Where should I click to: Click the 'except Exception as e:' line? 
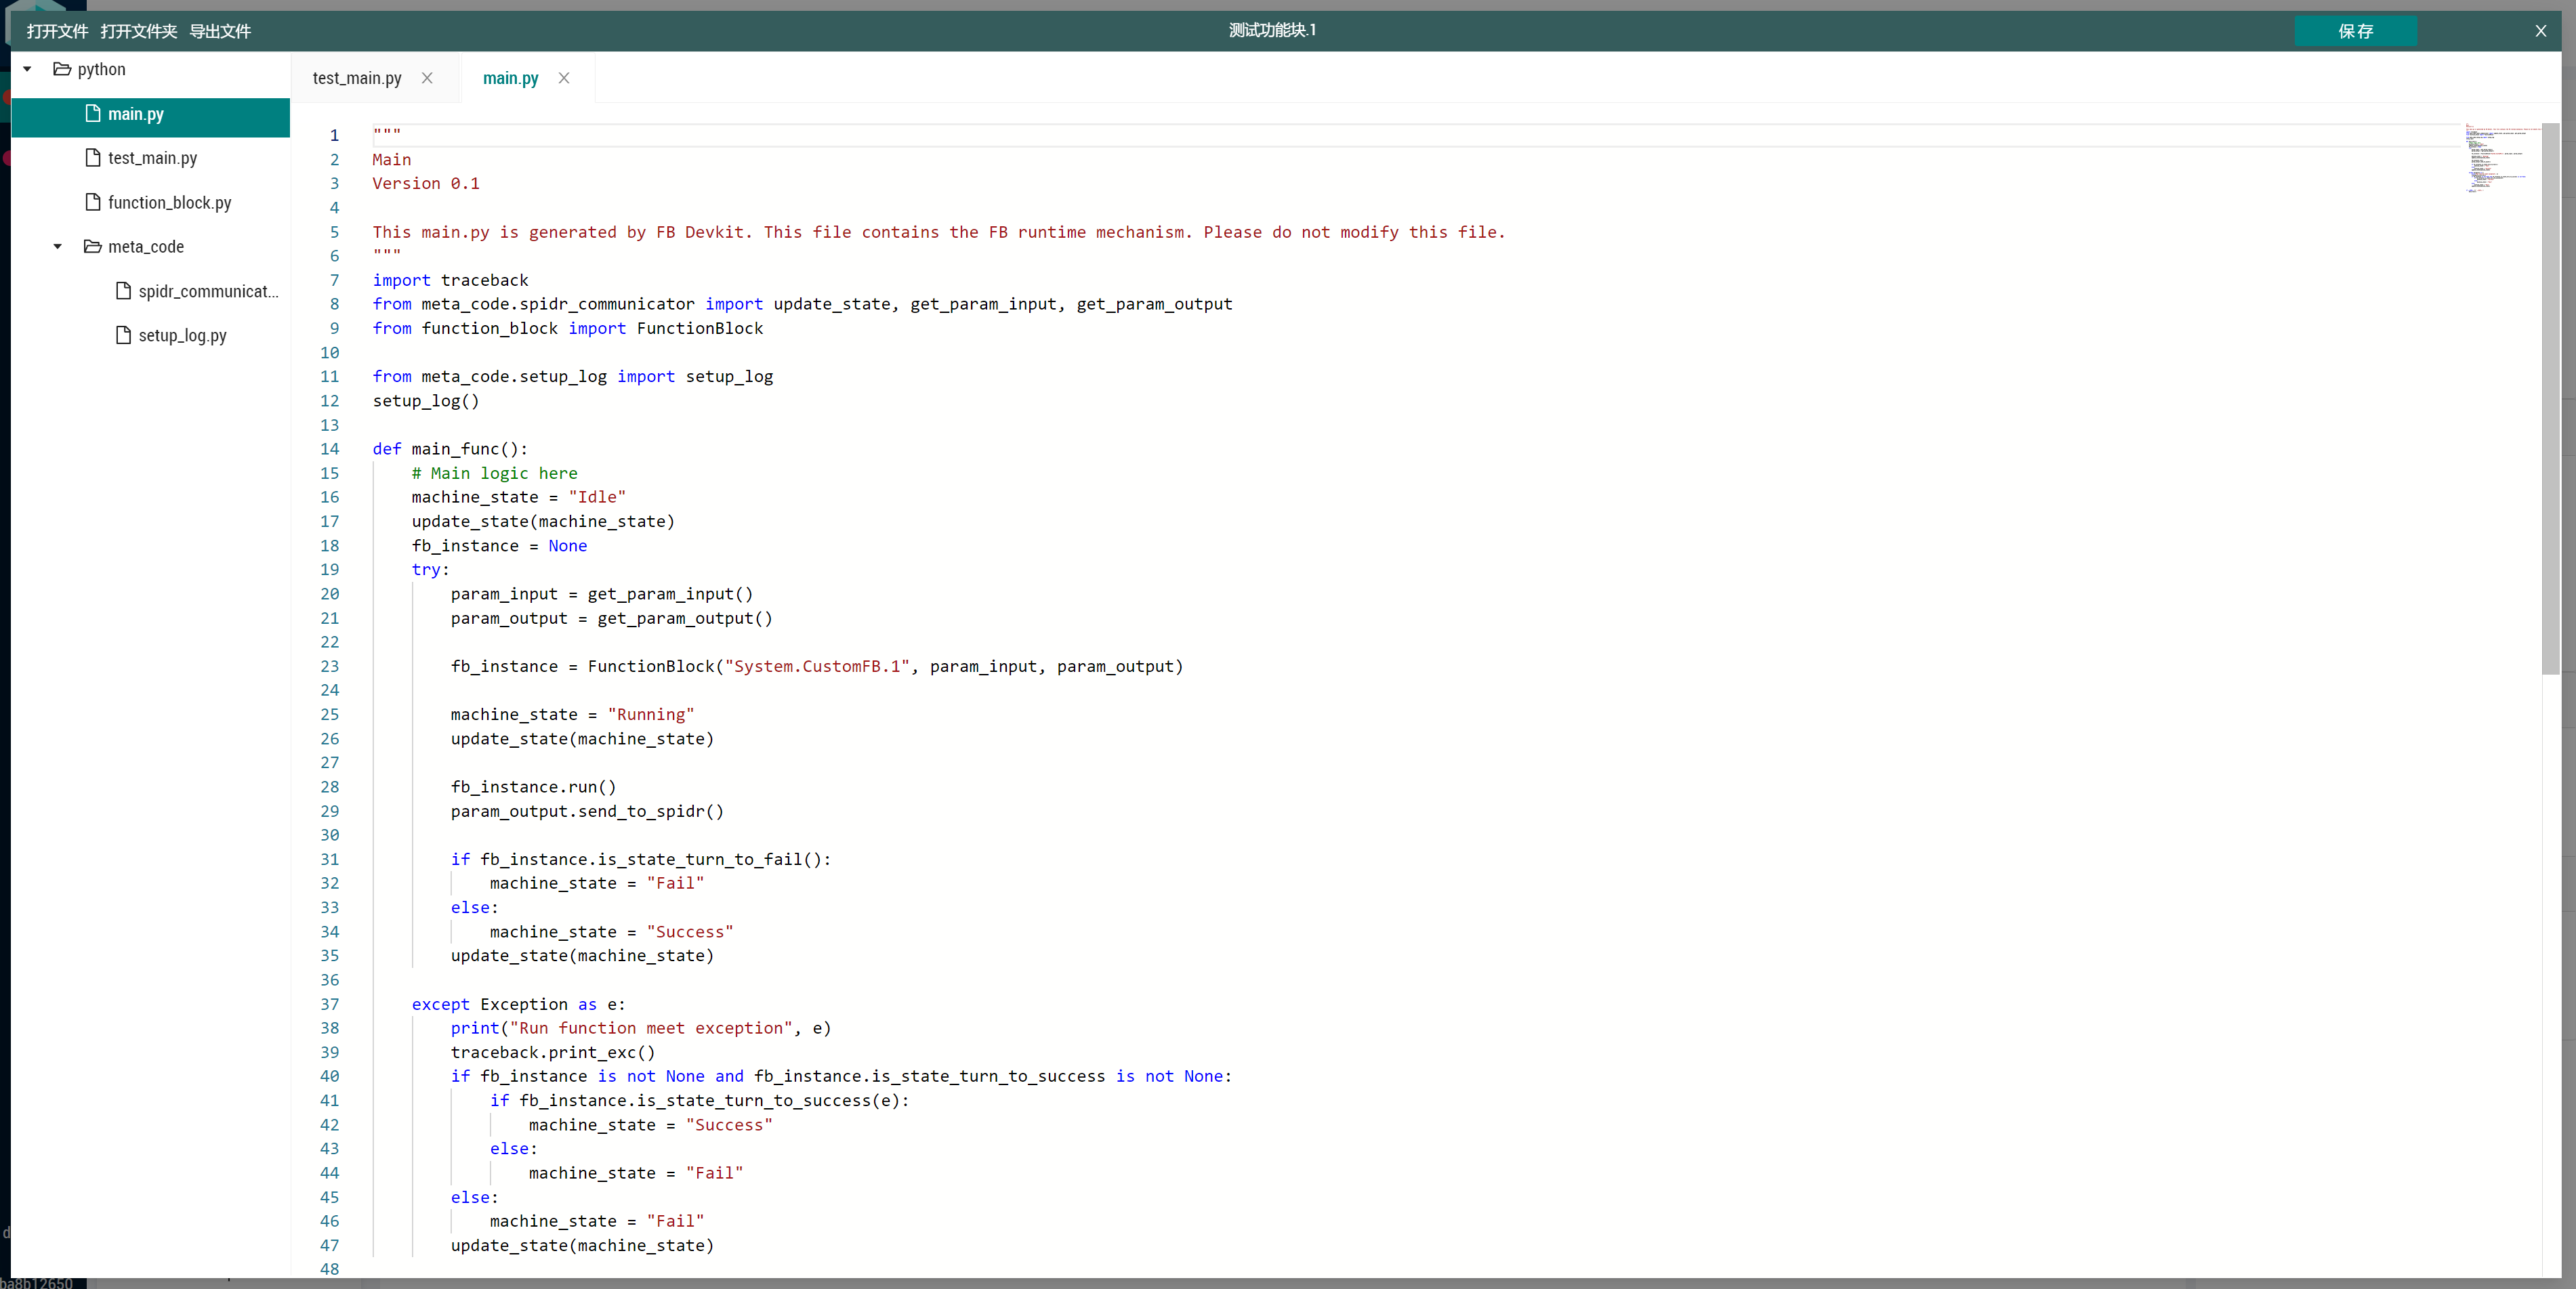point(518,1004)
